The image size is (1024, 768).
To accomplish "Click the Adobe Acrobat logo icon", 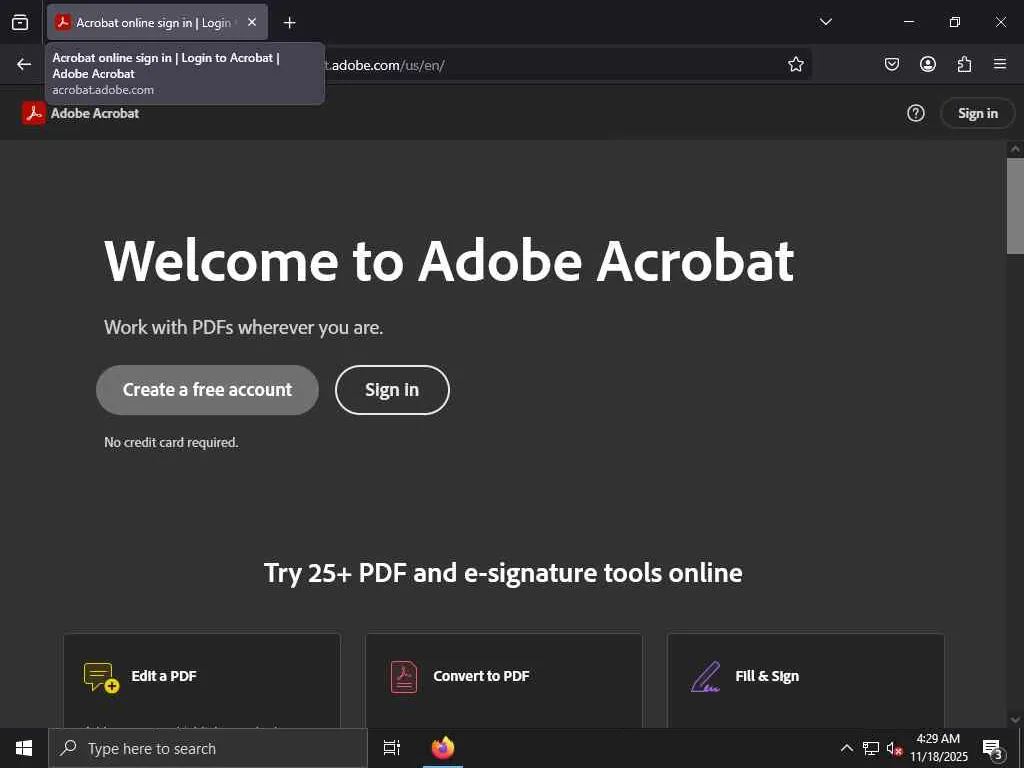I will point(33,113).
